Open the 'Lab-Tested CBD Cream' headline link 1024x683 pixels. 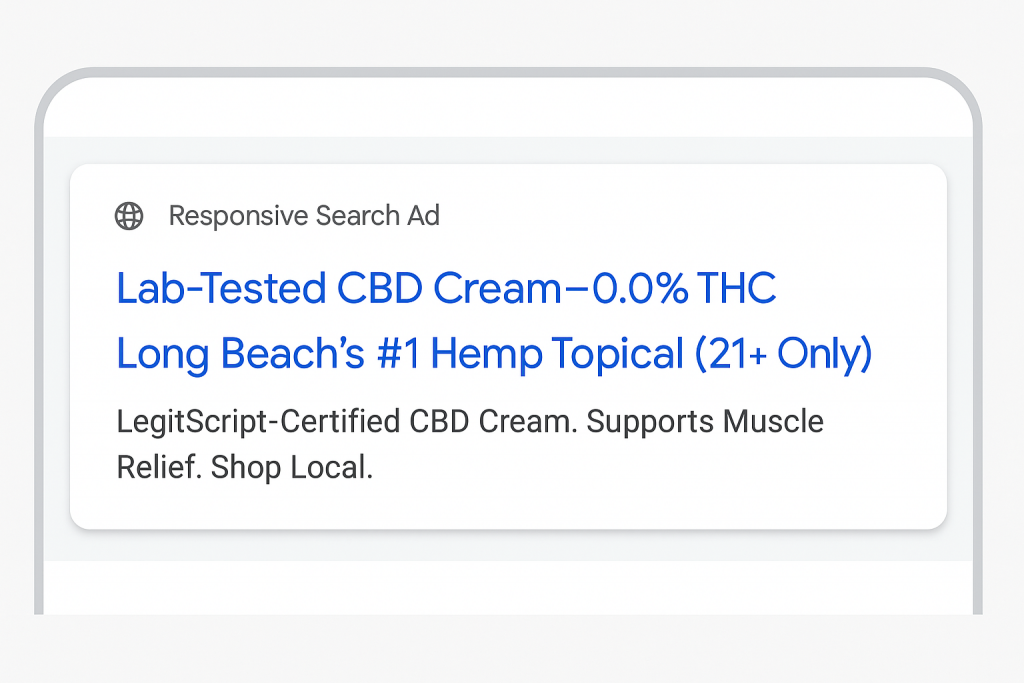339,288
